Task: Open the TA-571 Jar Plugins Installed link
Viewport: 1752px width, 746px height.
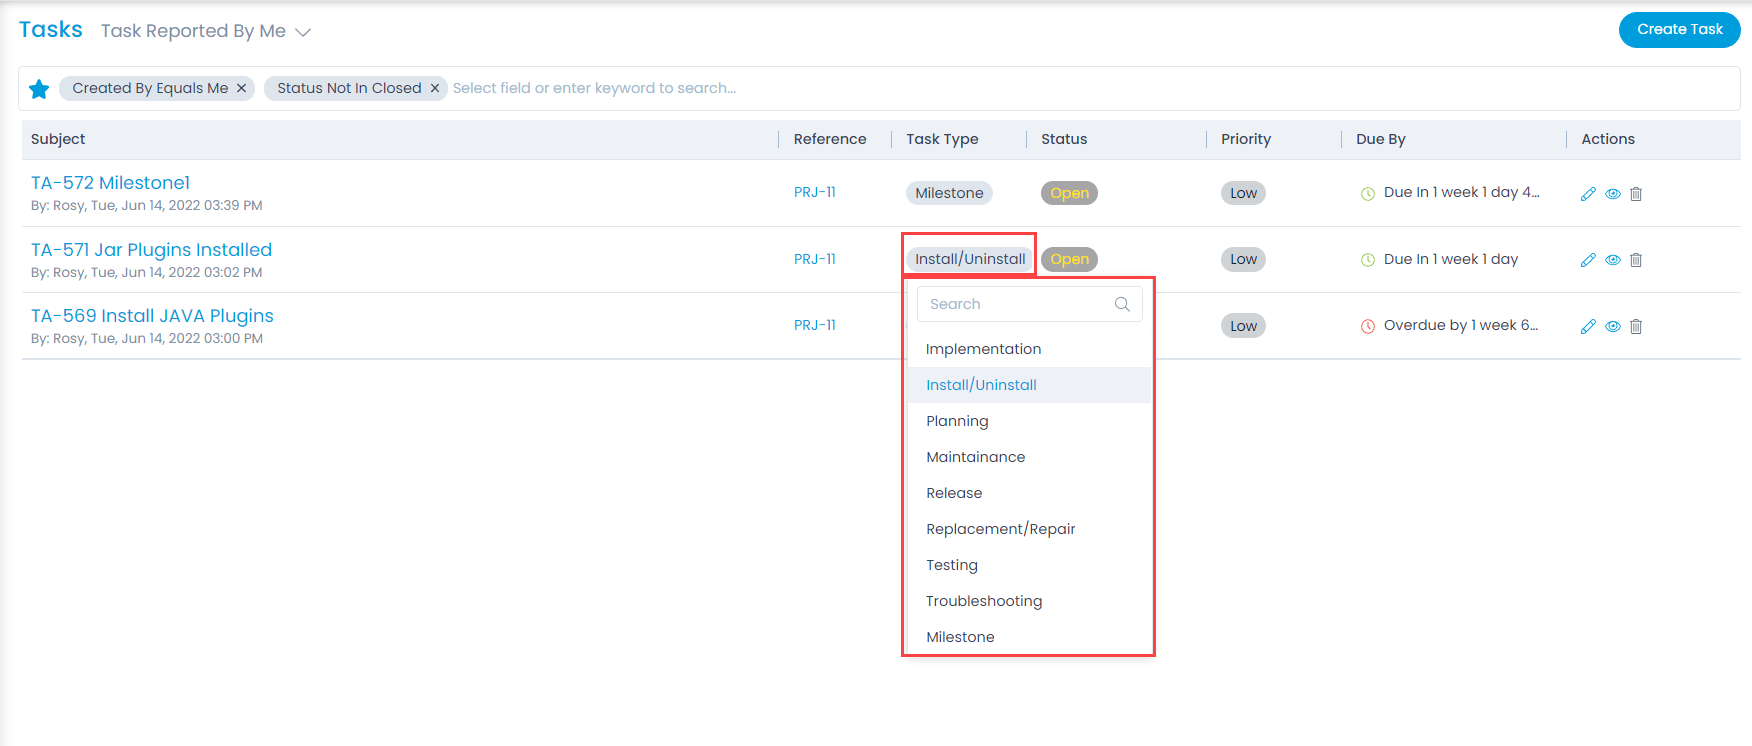Action: (151, 250)
